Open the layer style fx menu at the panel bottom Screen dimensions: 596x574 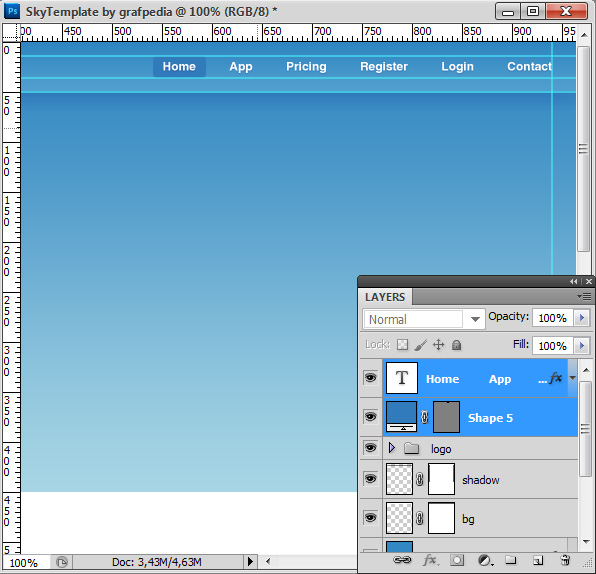(430, 560)
